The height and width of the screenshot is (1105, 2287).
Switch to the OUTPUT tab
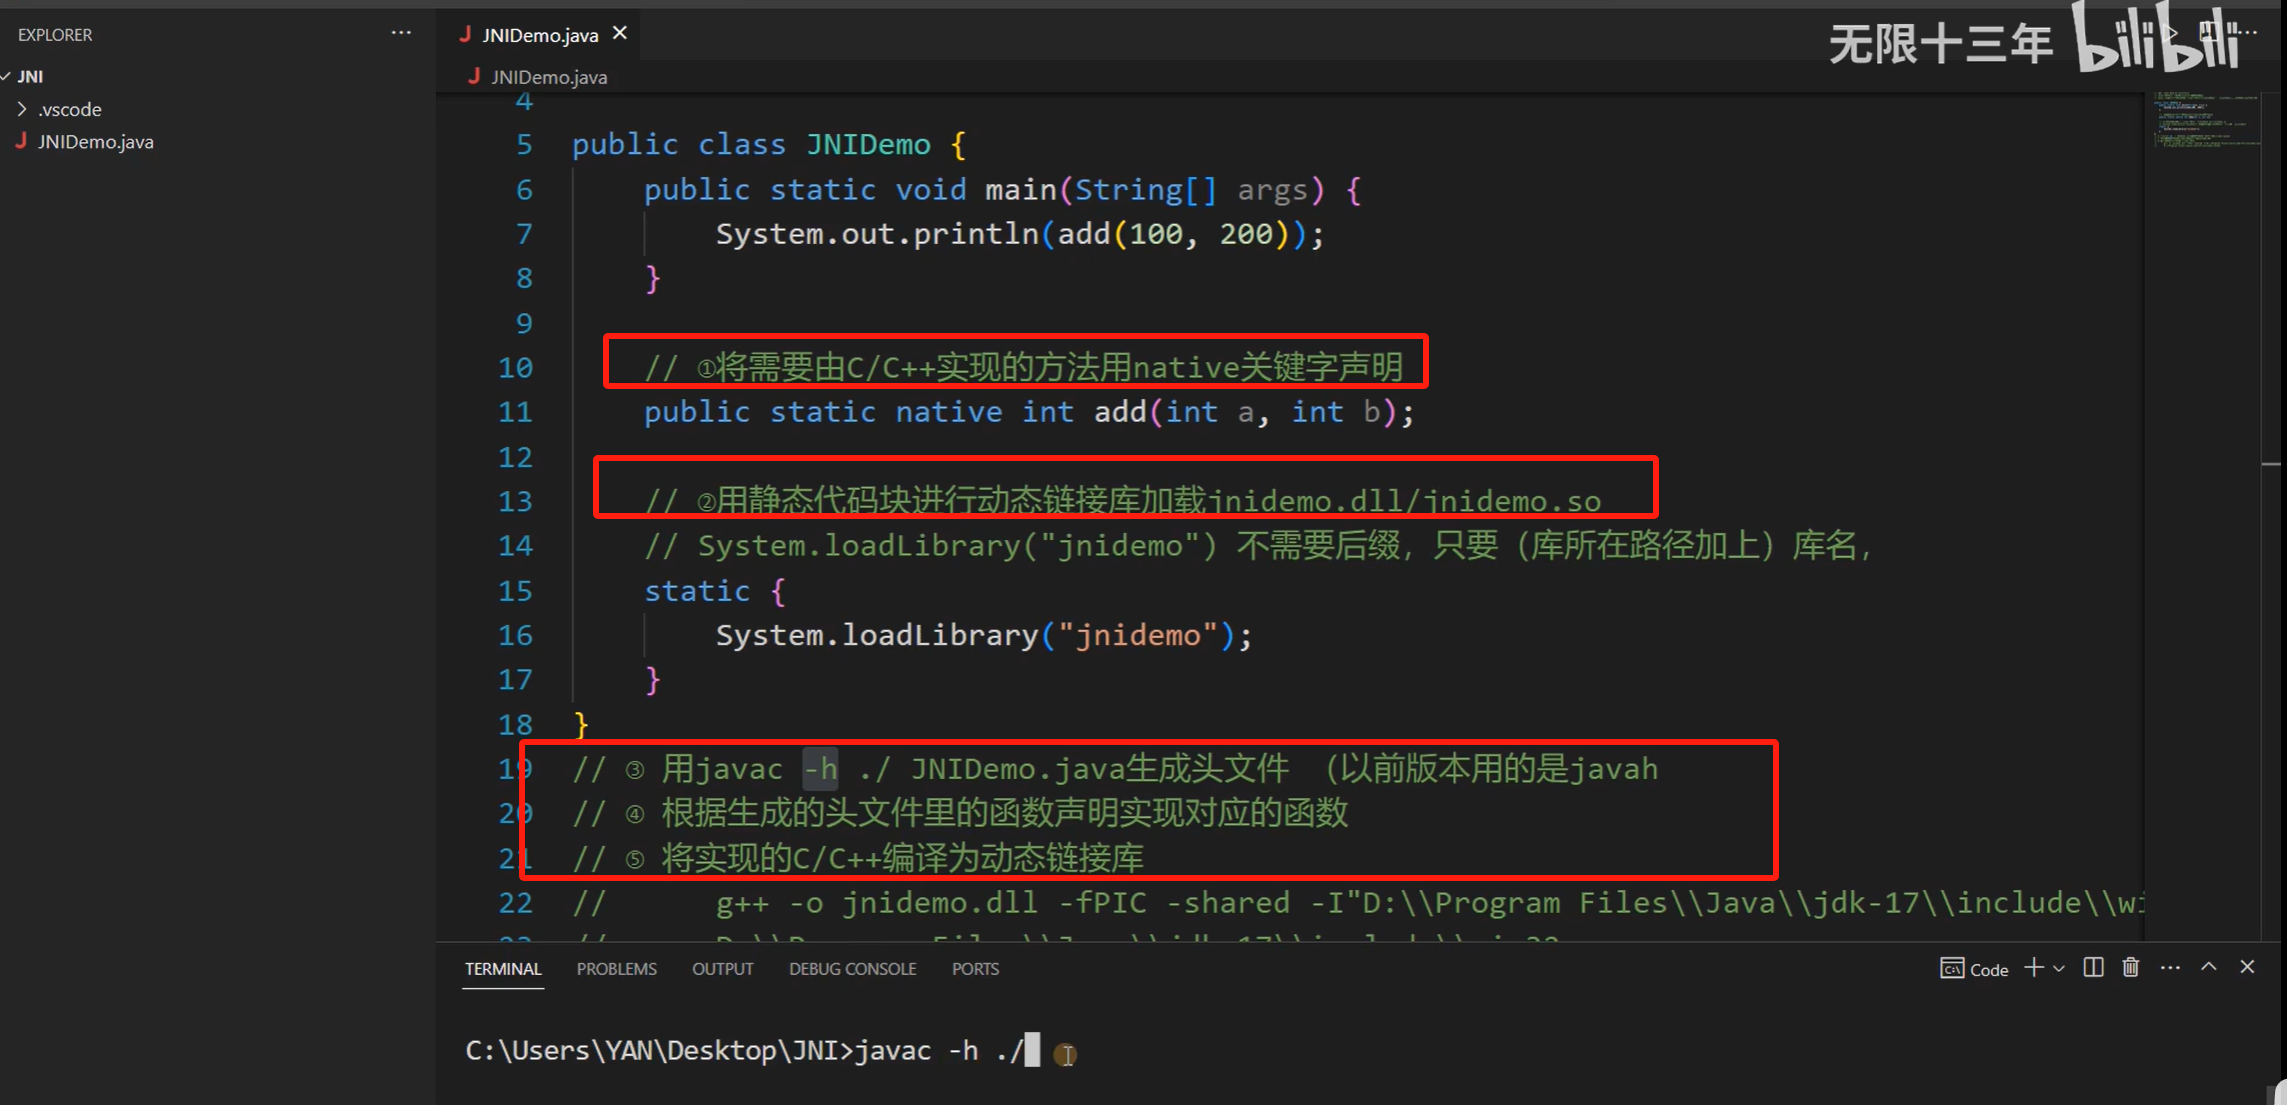pyautogui.click(x=722, y=969)
